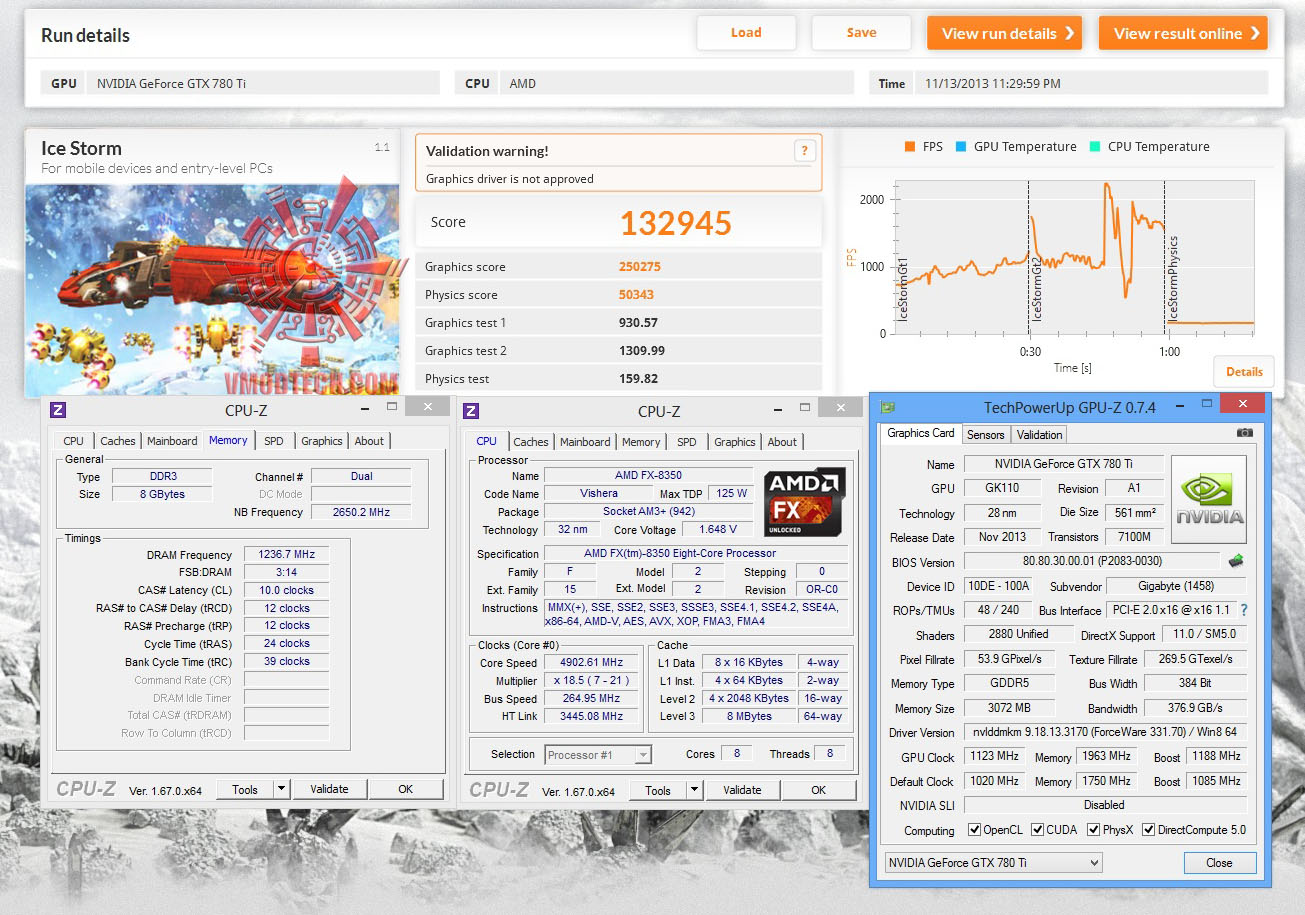Screen dimensions: 1305x915
Task: Open the graphics card selector dropdown in GPU-Z
Action: 993,863
